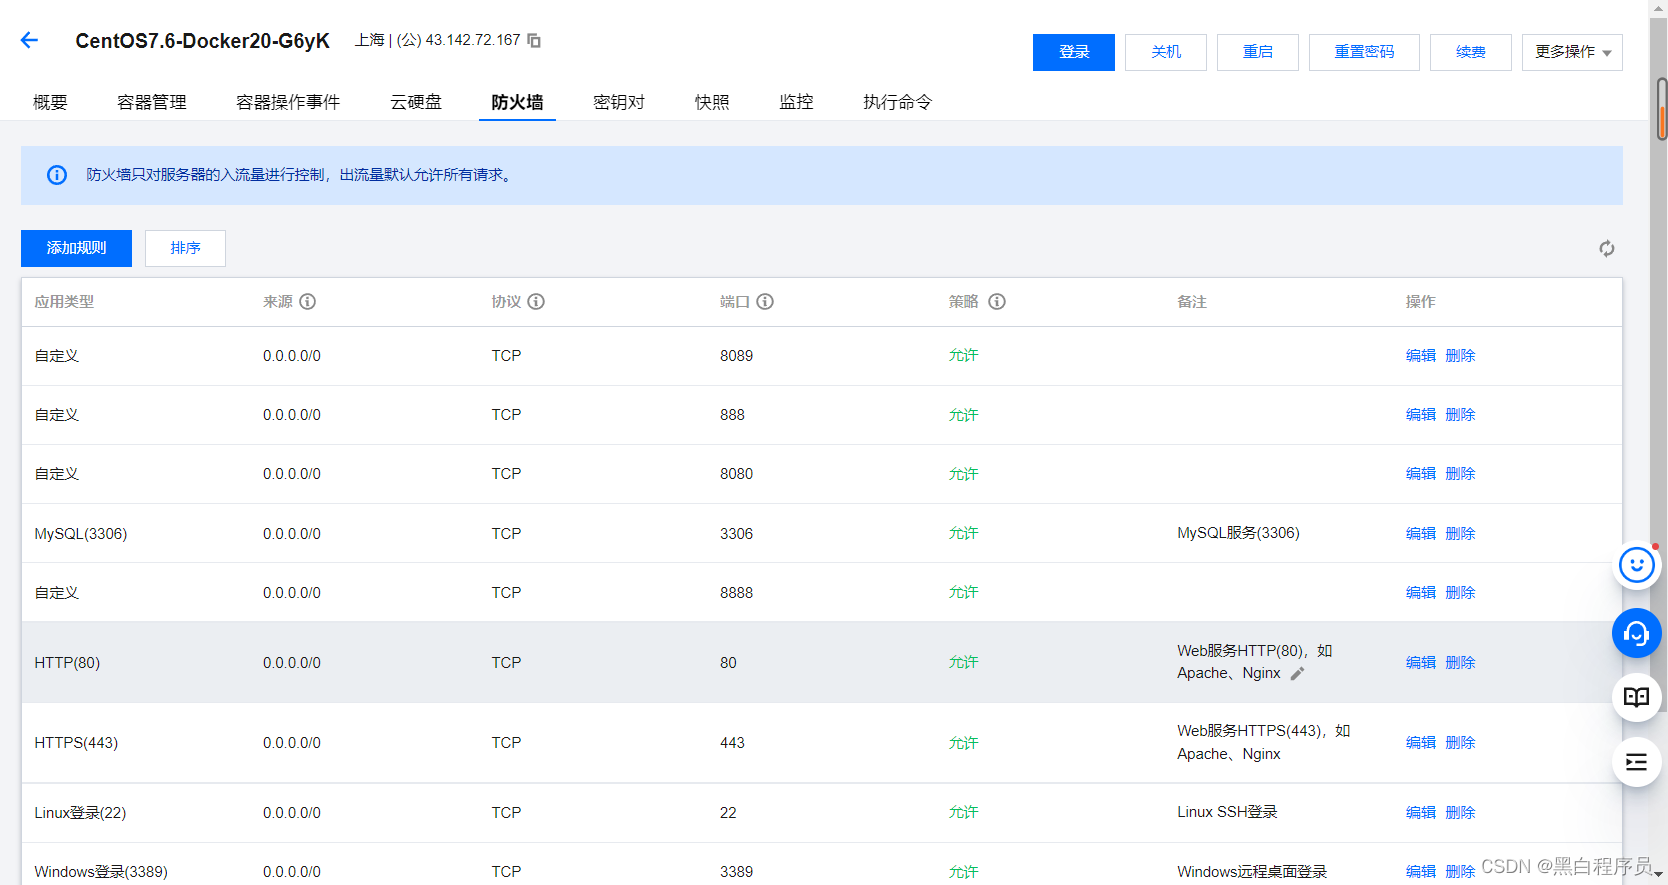Viewport: 1668px width, 885px height.
Task: Click the Windows登录(3389) application type cell
Action: pos(101,872)
